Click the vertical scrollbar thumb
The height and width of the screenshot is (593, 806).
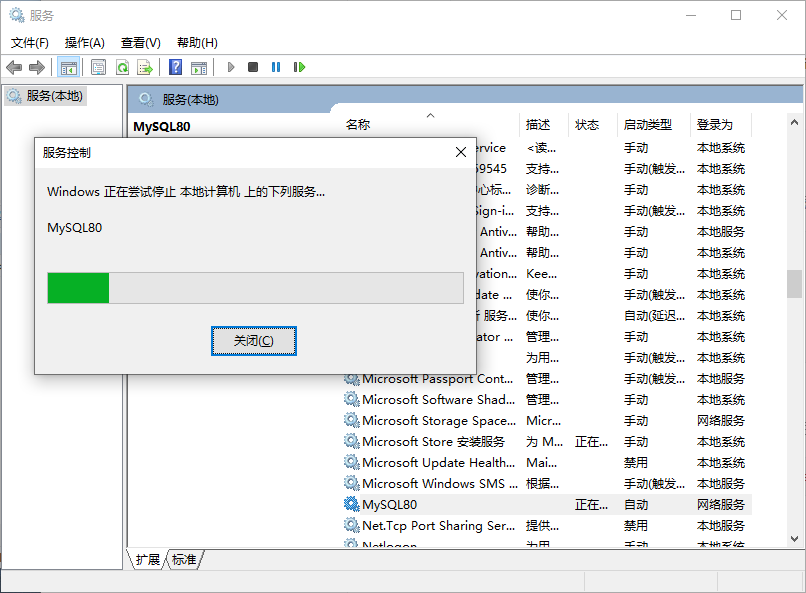point(794,284)
